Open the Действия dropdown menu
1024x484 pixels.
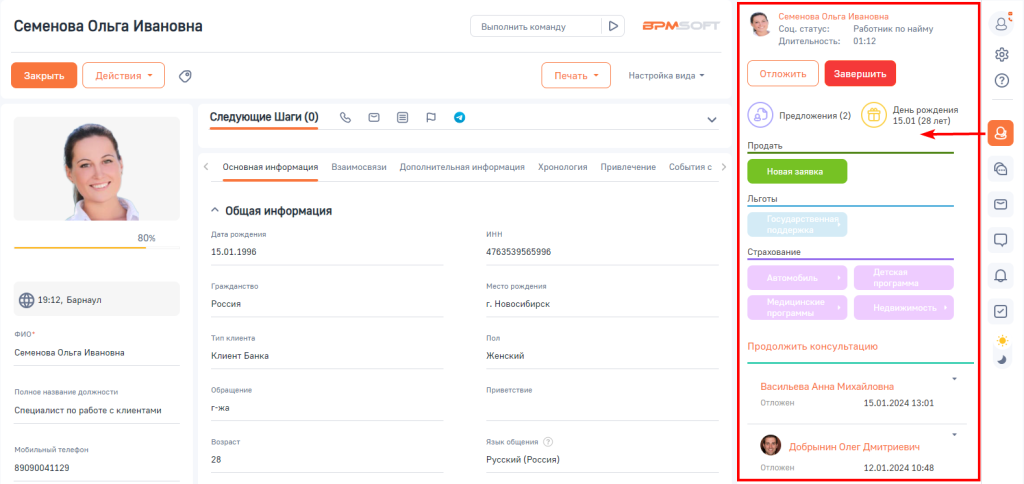point(124,75)
